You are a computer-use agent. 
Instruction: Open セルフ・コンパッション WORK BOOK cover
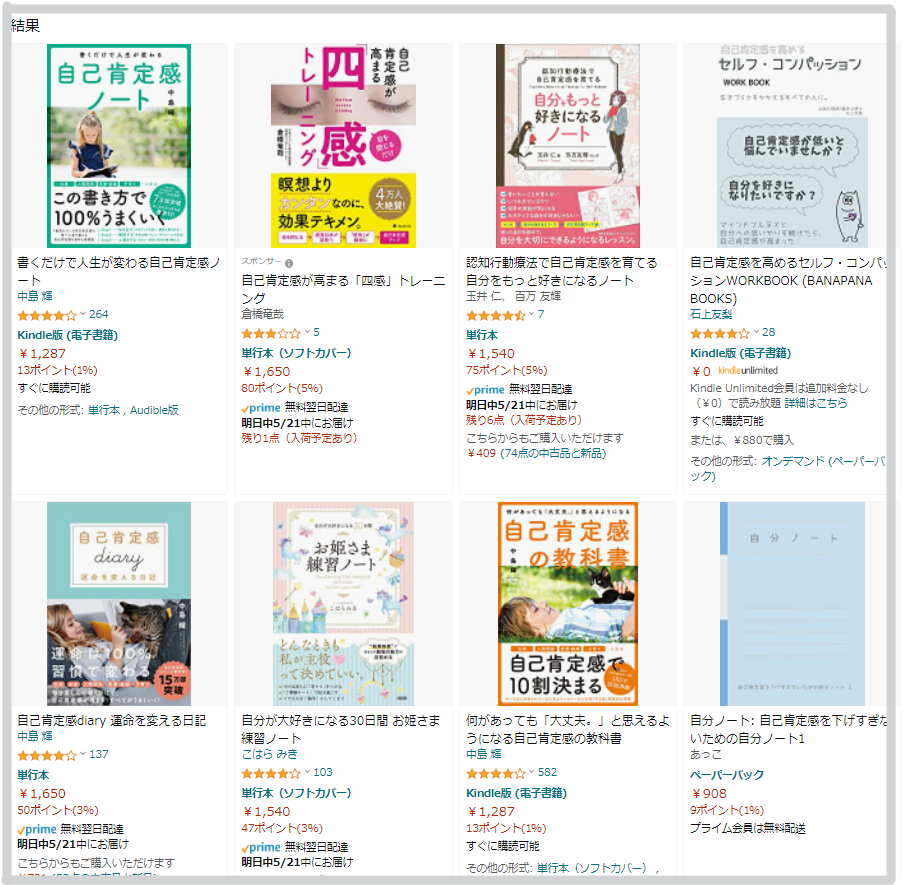(x=792, y=146)
